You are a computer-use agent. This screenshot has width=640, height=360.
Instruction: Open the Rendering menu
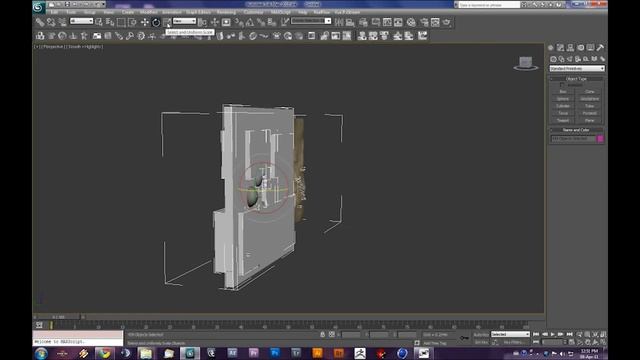tap(226, 12)
